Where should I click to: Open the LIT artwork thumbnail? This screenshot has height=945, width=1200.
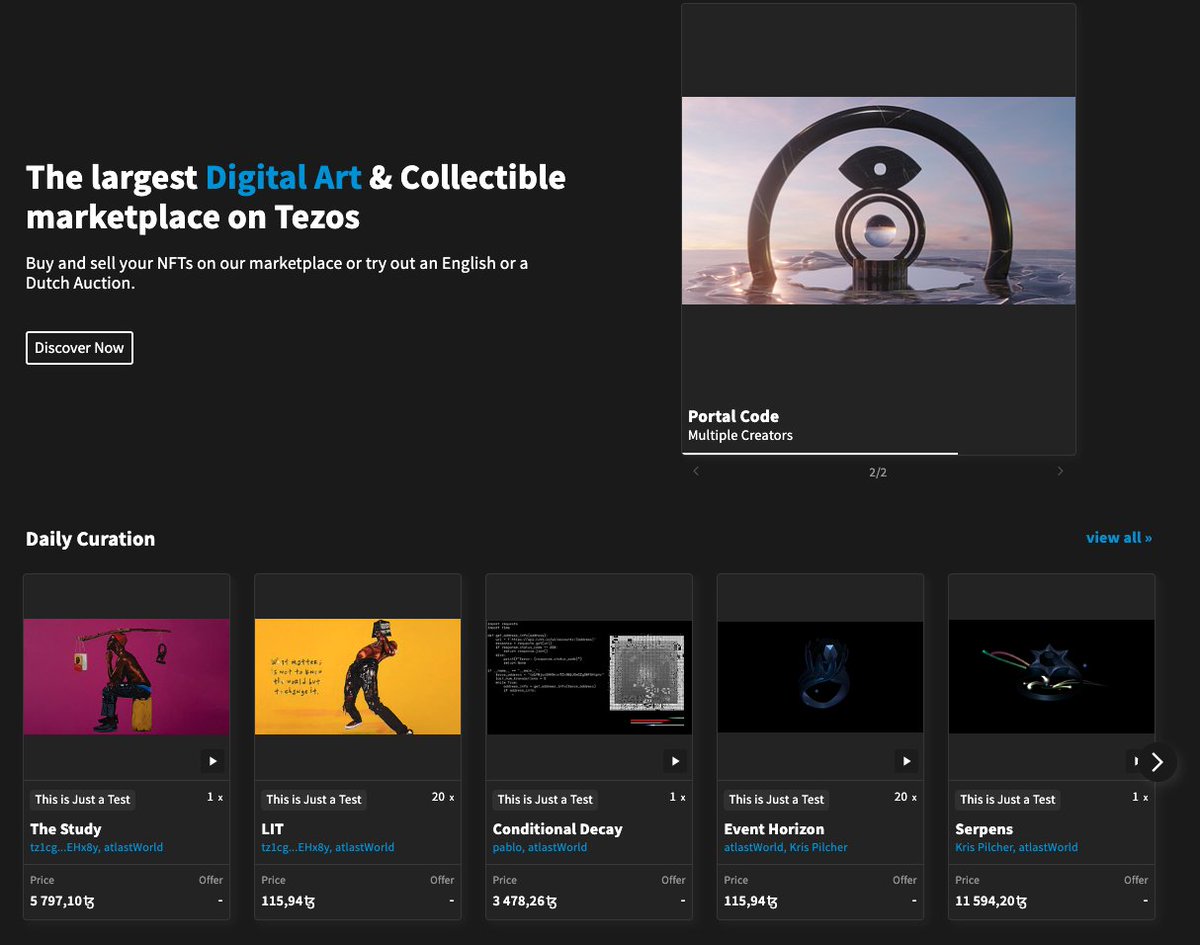click(358, 677)
